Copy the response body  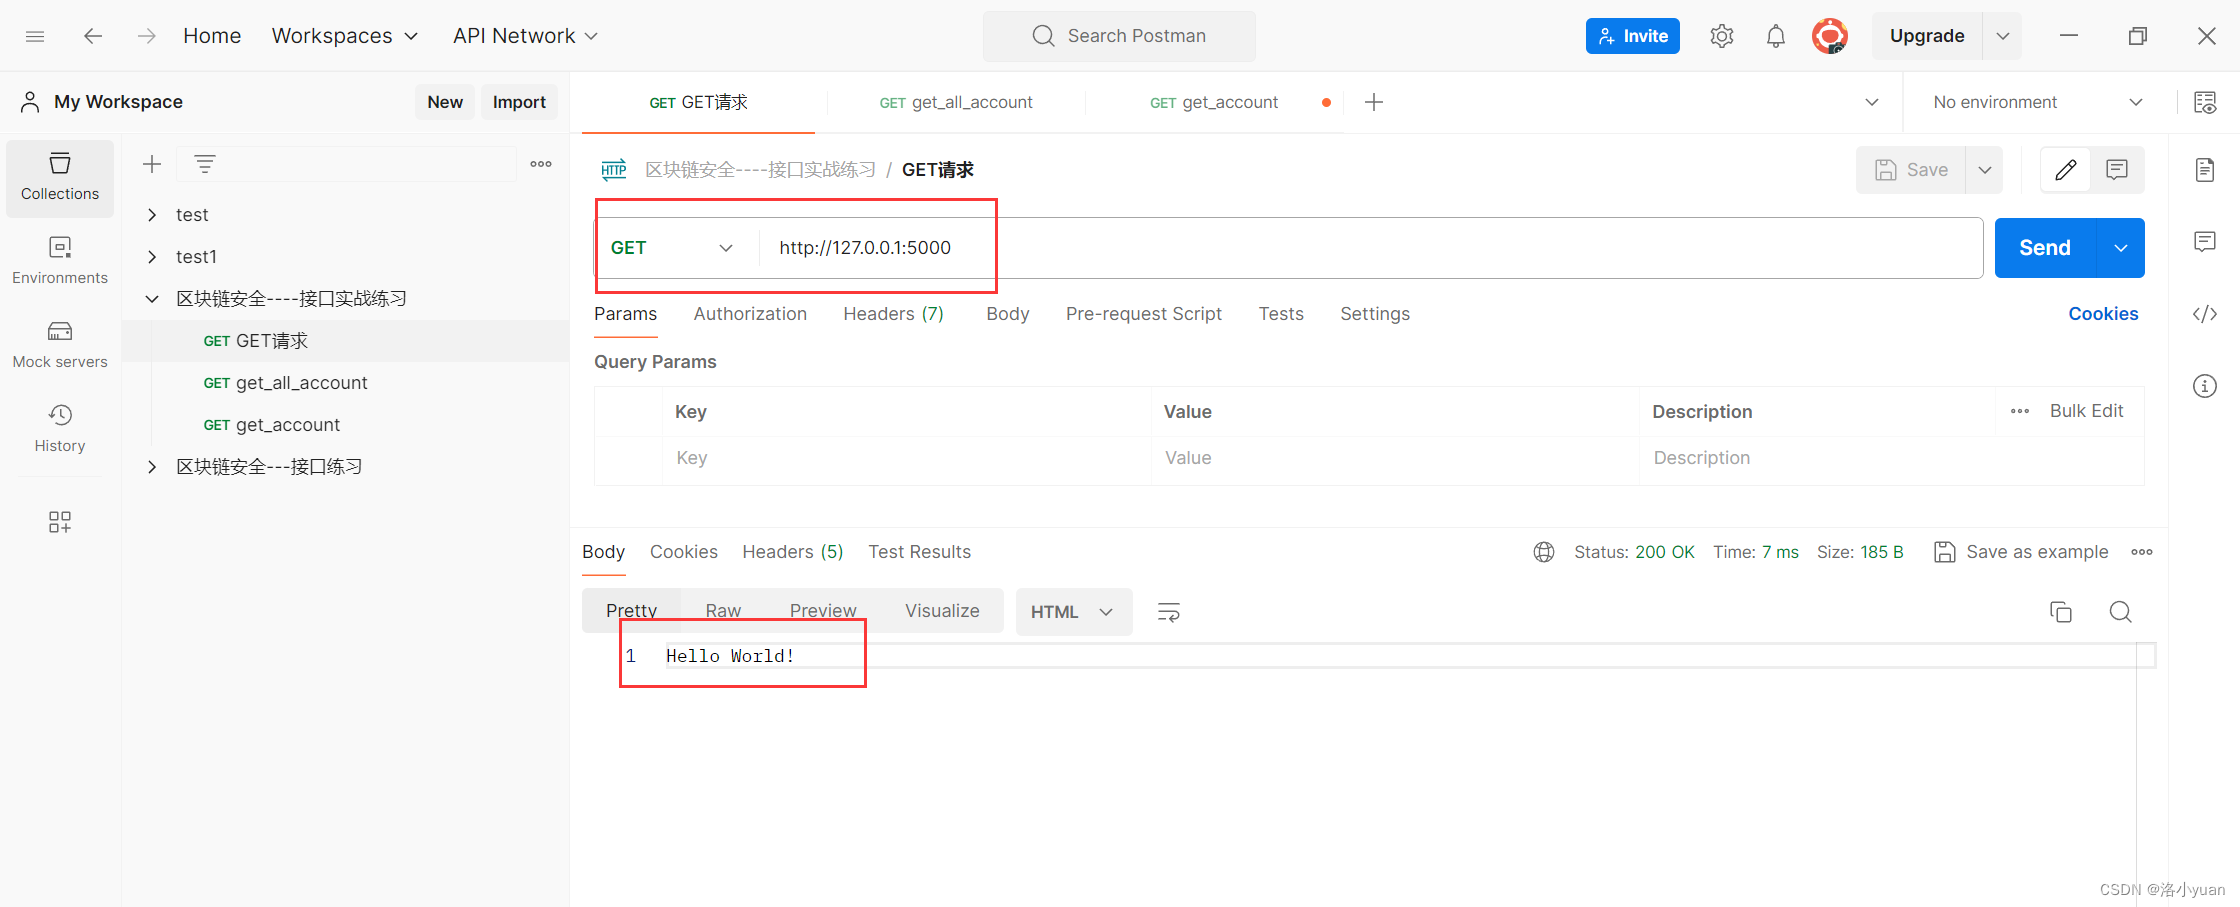(2061, 612)
